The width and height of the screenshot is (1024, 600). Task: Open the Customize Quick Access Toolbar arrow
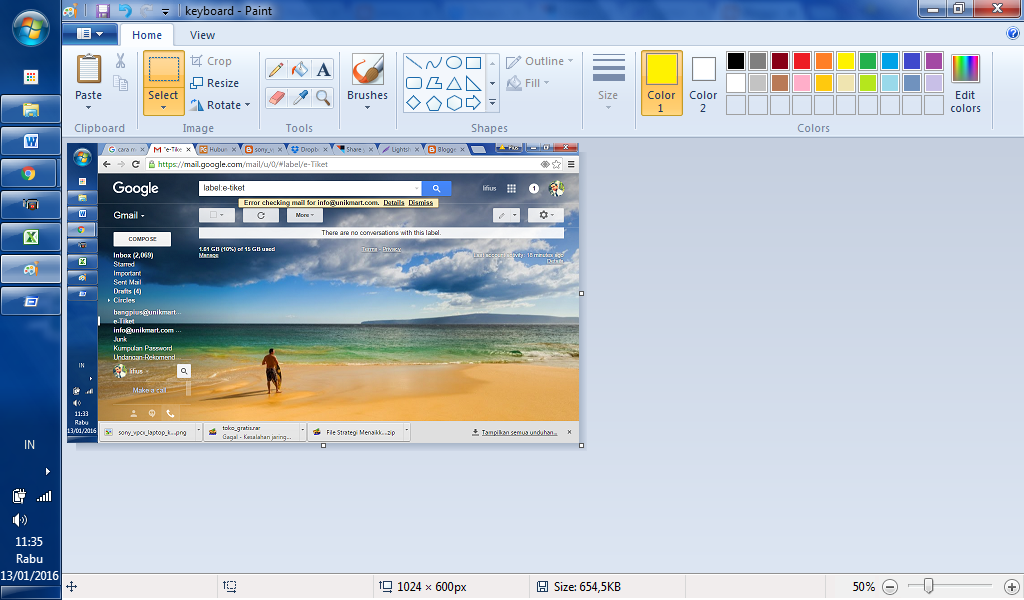(165, 12)
